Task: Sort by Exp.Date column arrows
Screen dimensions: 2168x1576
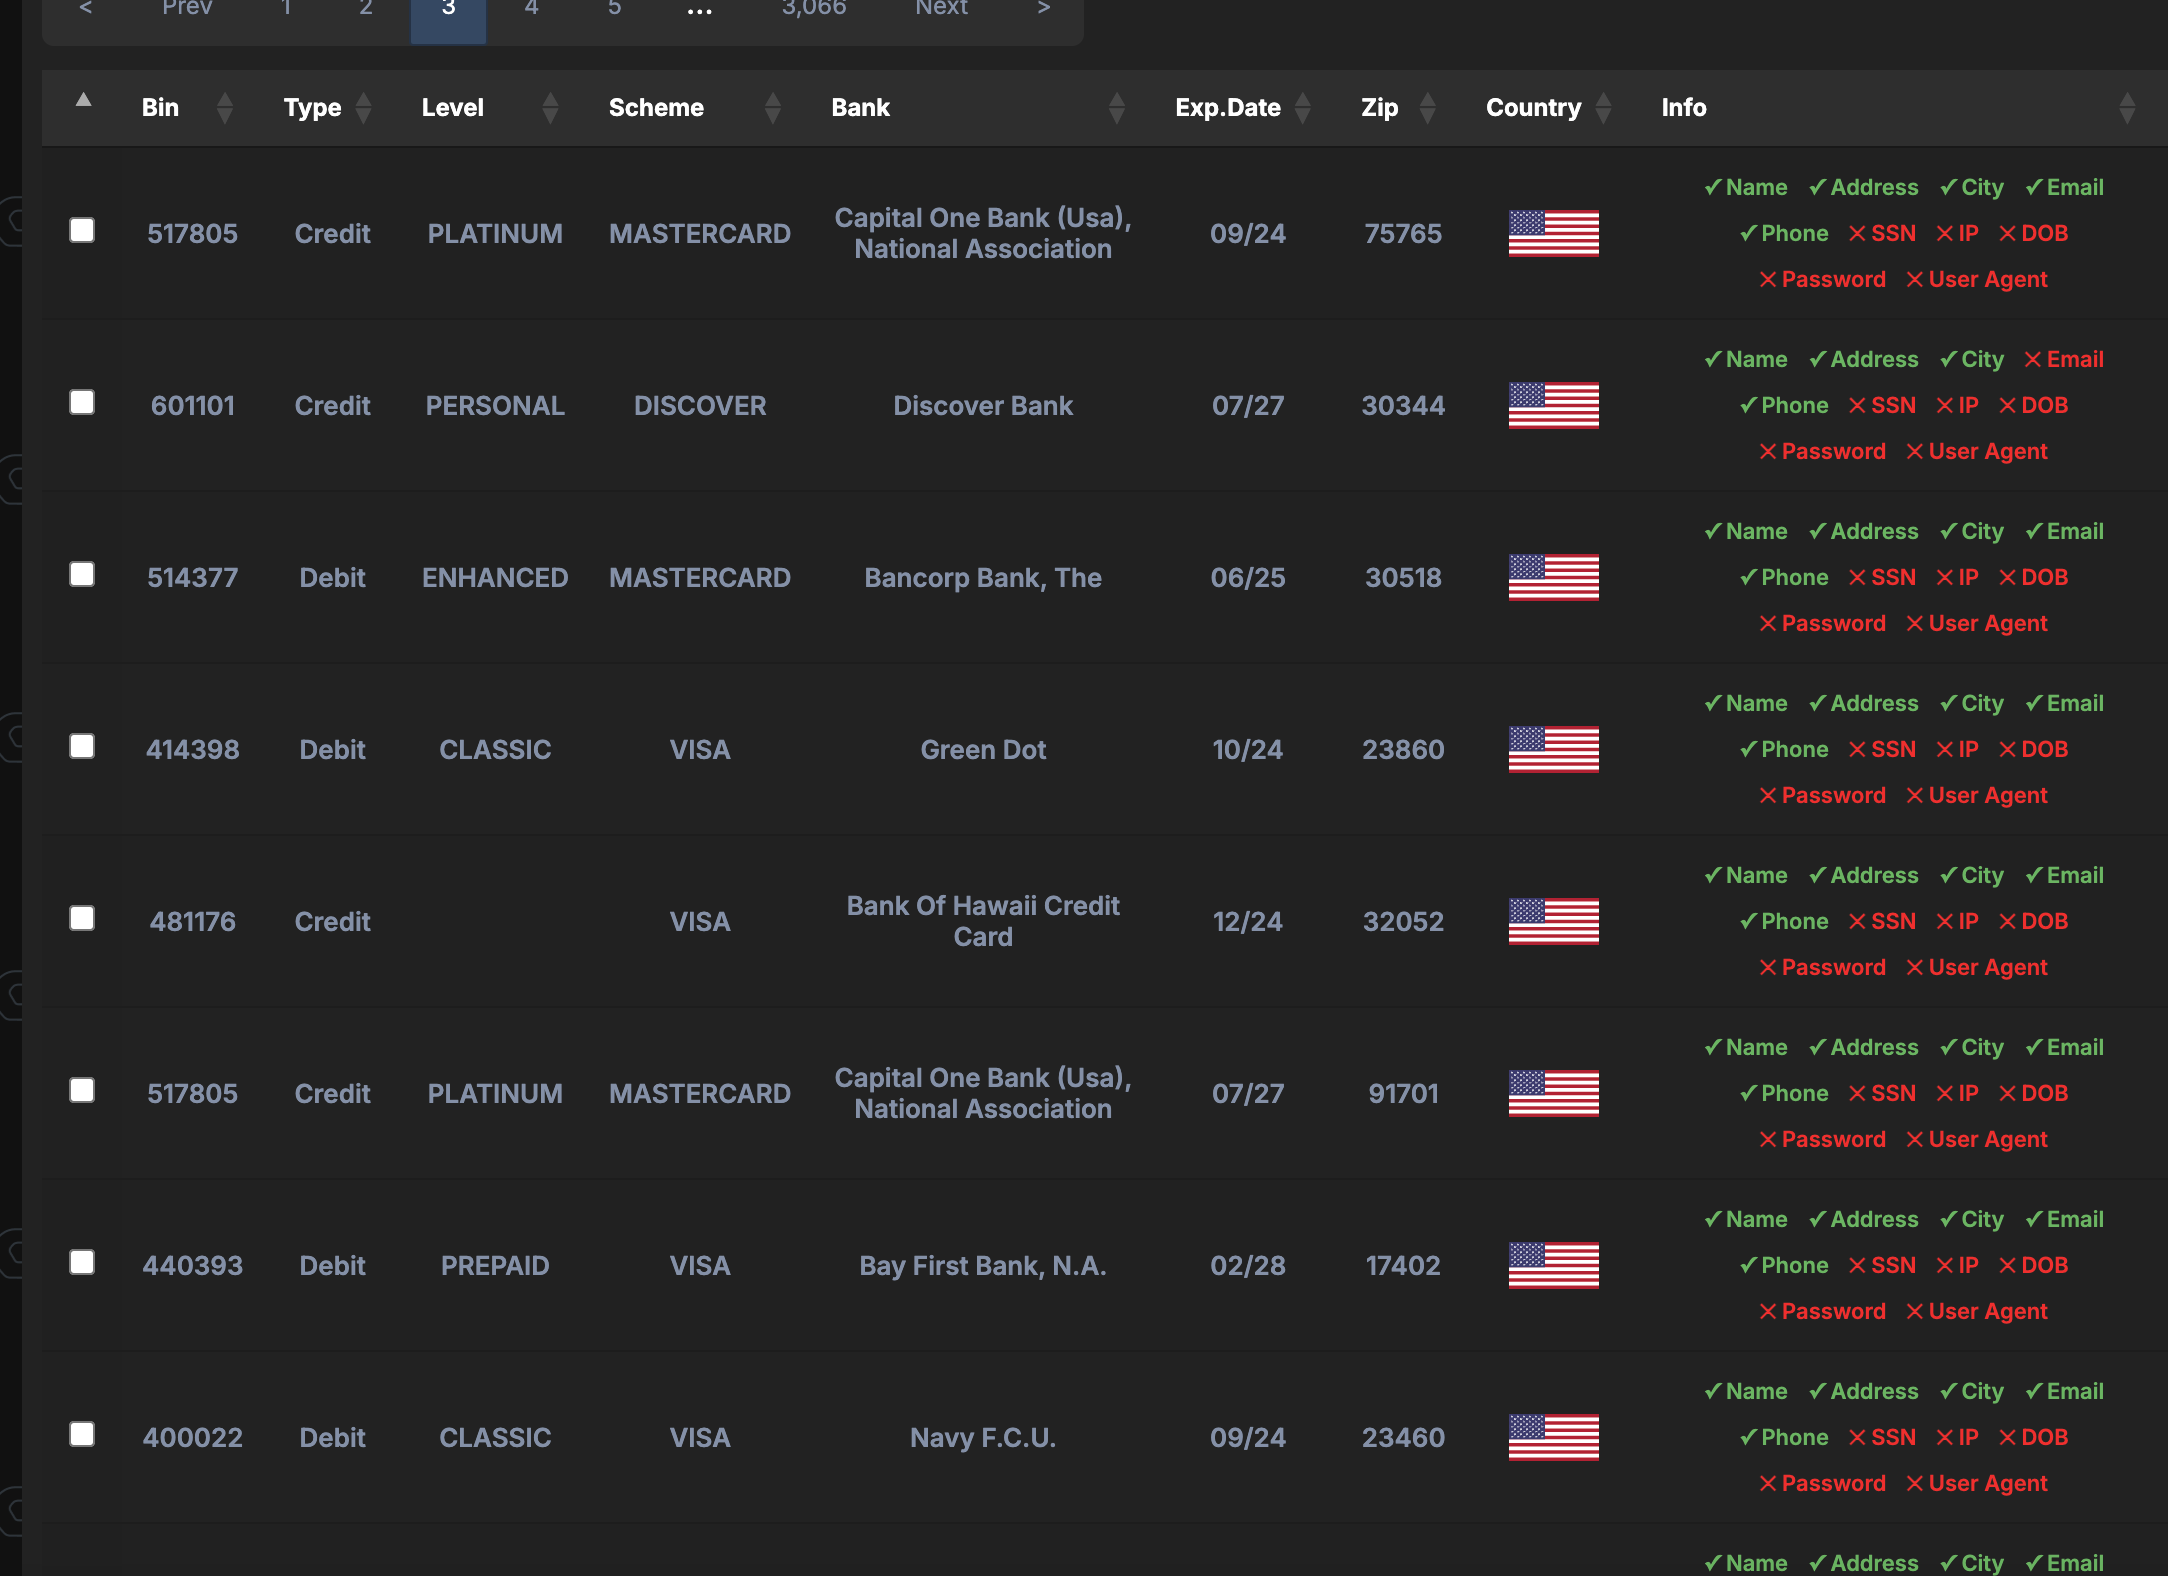Action: (x=1303, y=108)
